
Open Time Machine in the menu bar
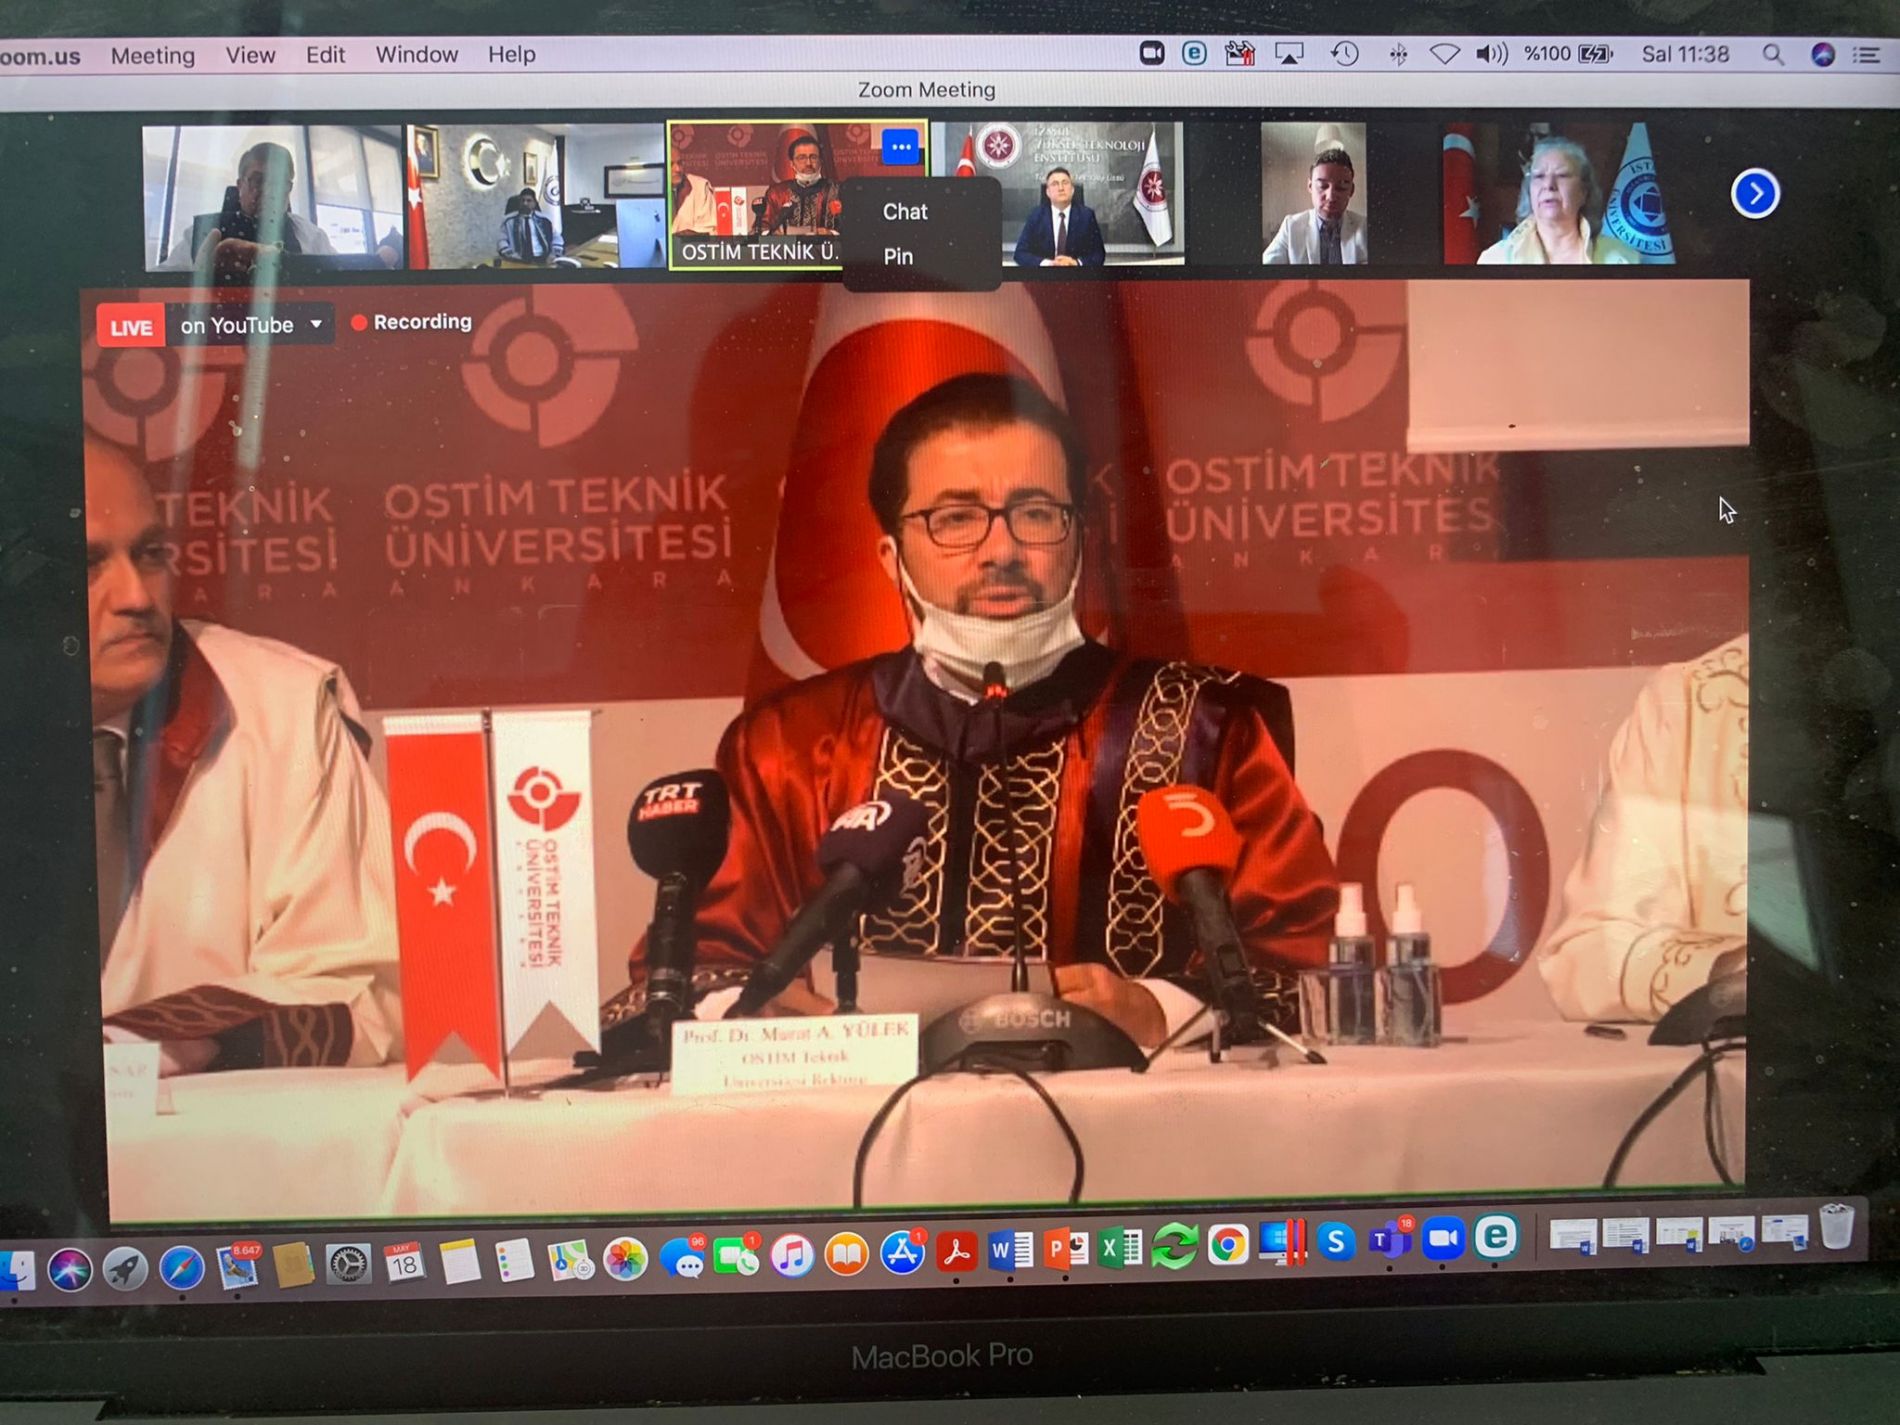(1345, 54)
